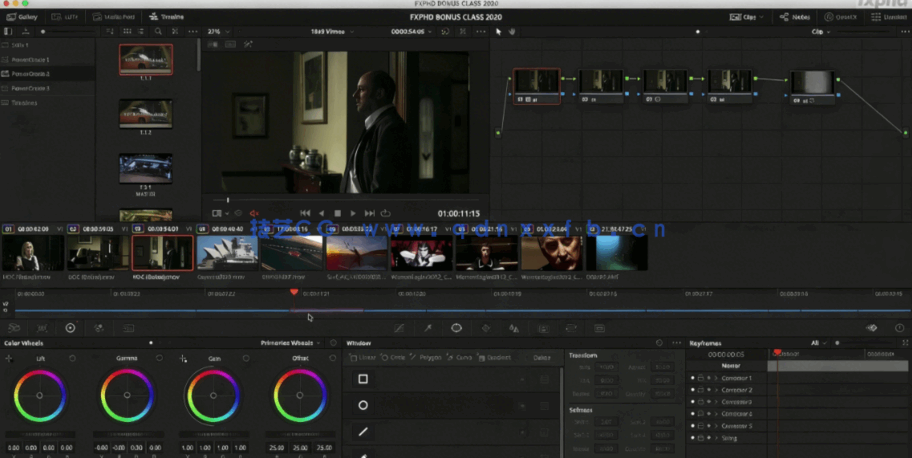Select the fifth node in graph
912x458 pixels.
point(813,88)
